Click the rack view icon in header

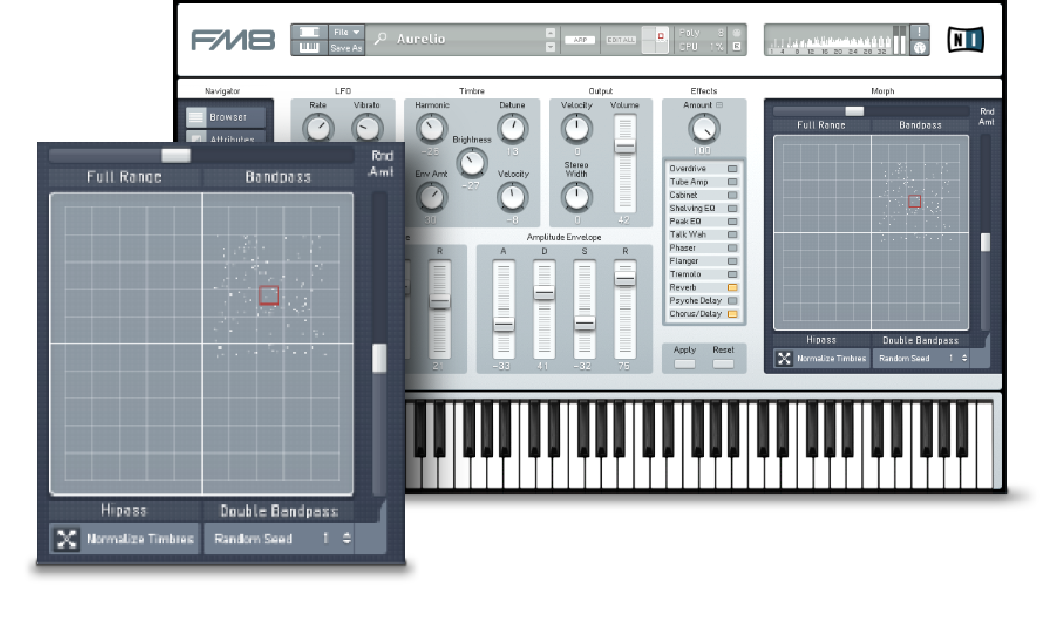pyautogui.click(x=310, y=32)
